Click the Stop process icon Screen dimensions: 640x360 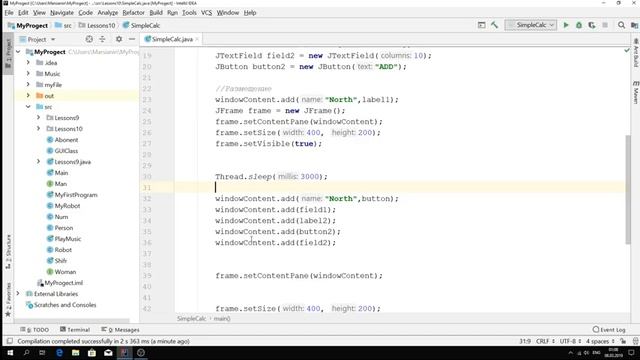[605, 25]
